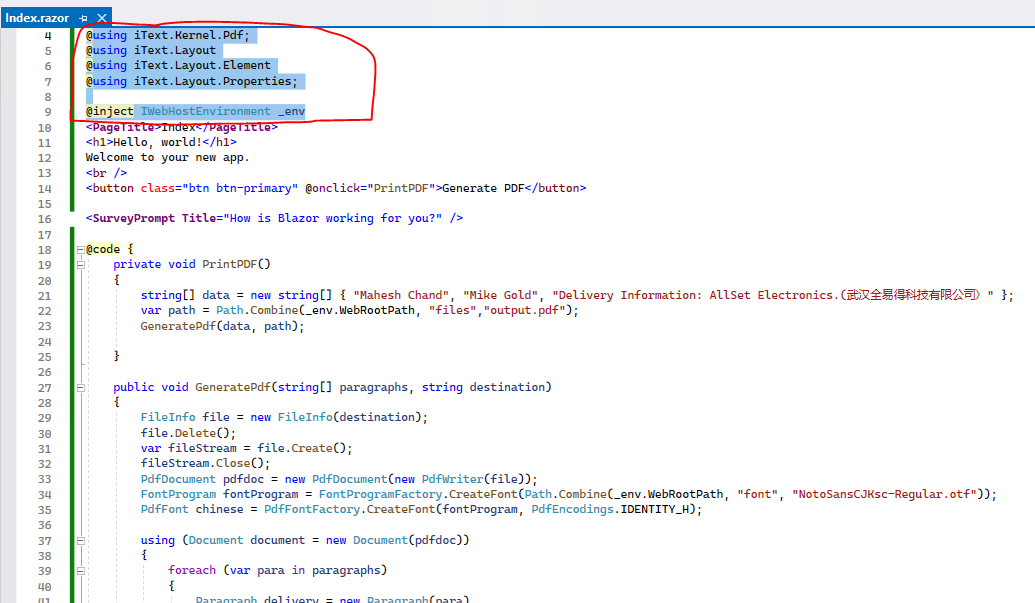The image size is (1035, 603).
Task: Click line number 21 in gutter
Action: pos(44,296)
